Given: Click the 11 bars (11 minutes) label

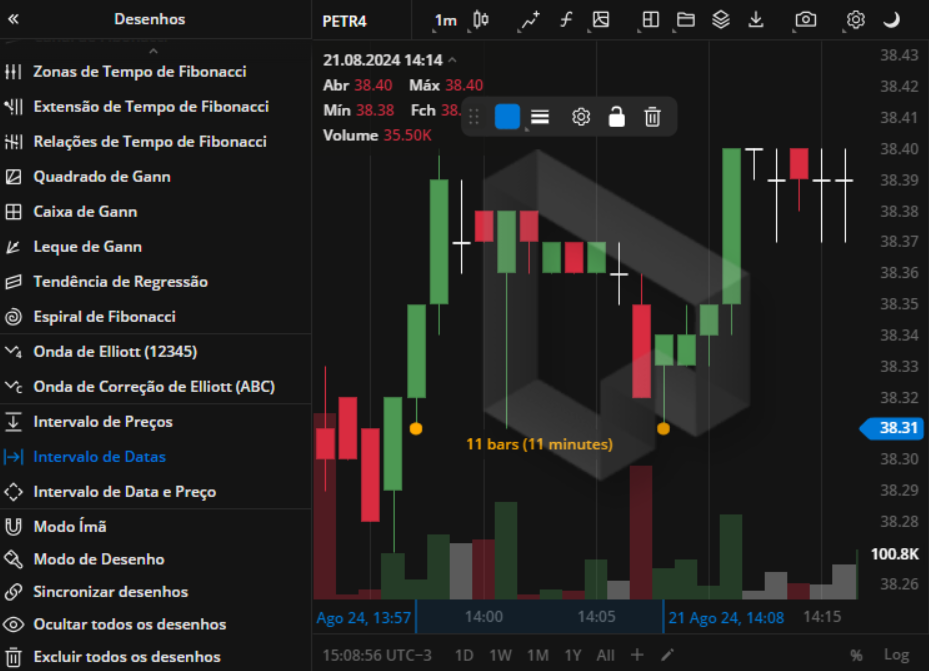Looking at the screenshot, I should tap(539, 444).
